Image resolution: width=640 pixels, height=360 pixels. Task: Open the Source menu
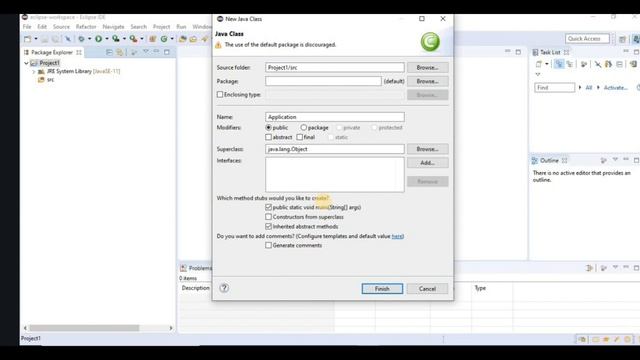click(61, 27)
